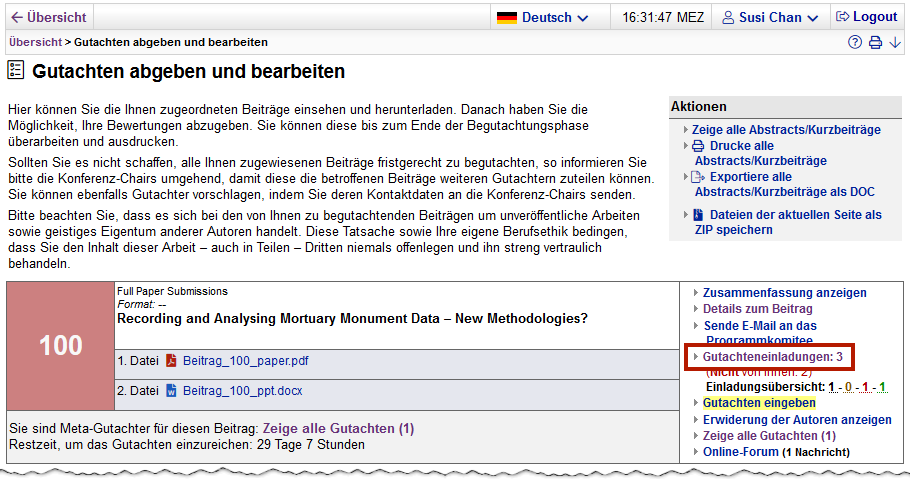The image size is (910, 479).
Task: Click the print page icon in breadcrumb bar
Action: [x=875, y=42]
